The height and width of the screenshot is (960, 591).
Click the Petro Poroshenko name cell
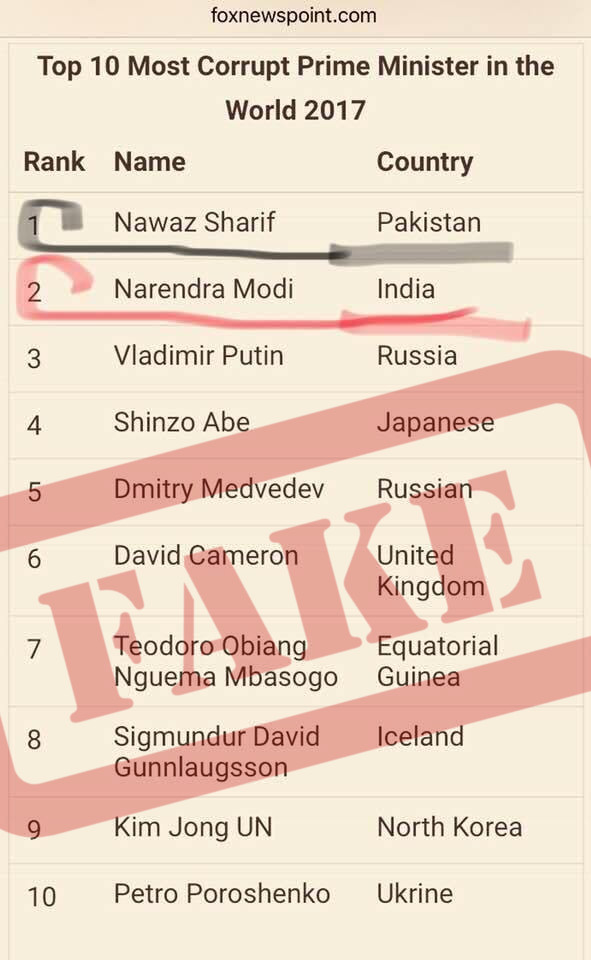(x=222, y=894)
